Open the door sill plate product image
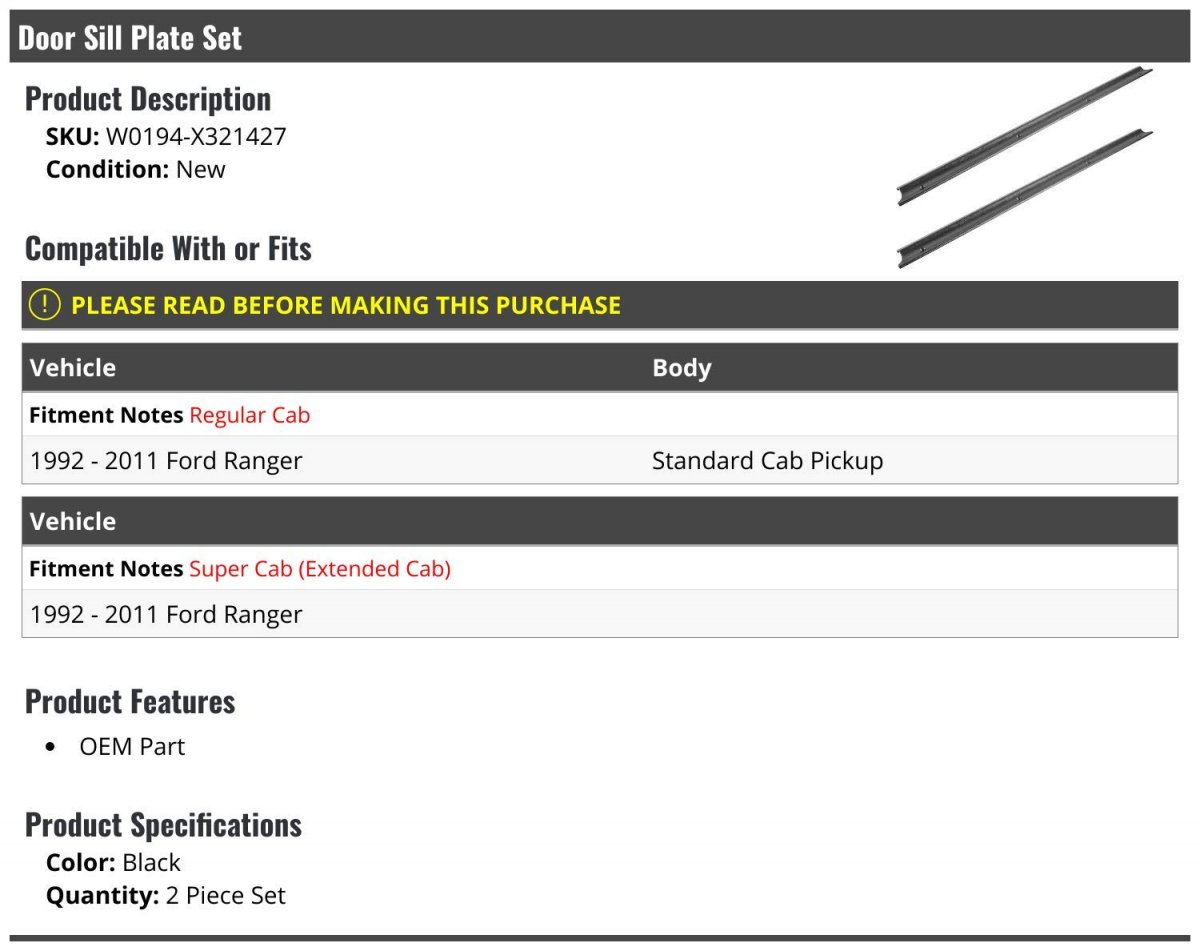The image size is (1200, 951). coord(1025,168)
